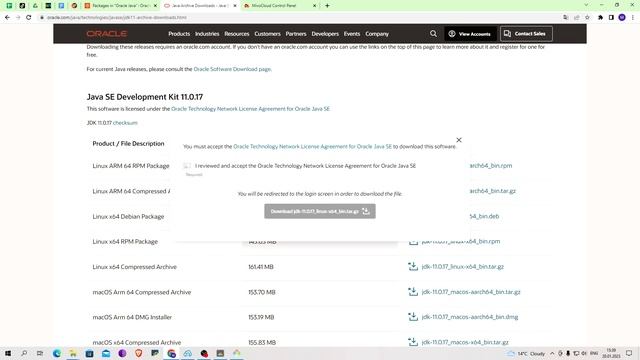Image resolution: width=640 pixels, height=360 pixels.
Task: Open the site search magnifier icon
Action: 433,34
